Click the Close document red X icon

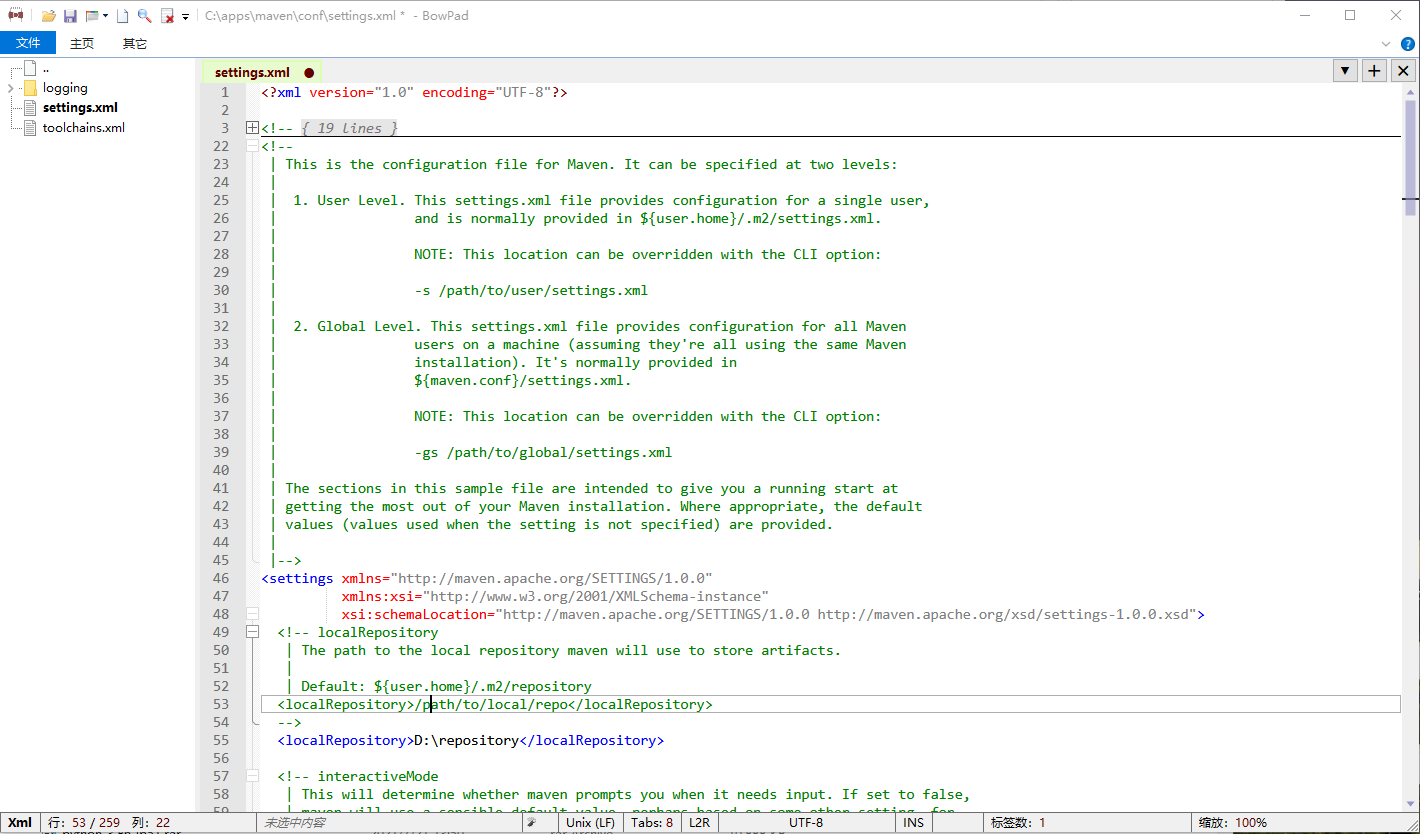[168, 16]
